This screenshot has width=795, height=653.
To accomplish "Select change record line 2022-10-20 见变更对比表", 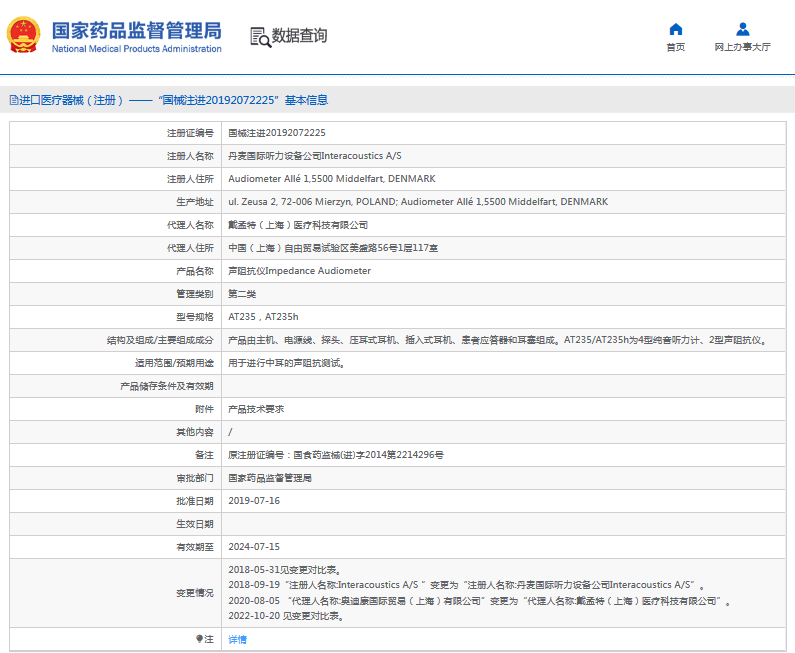I will tap(286, 616).
